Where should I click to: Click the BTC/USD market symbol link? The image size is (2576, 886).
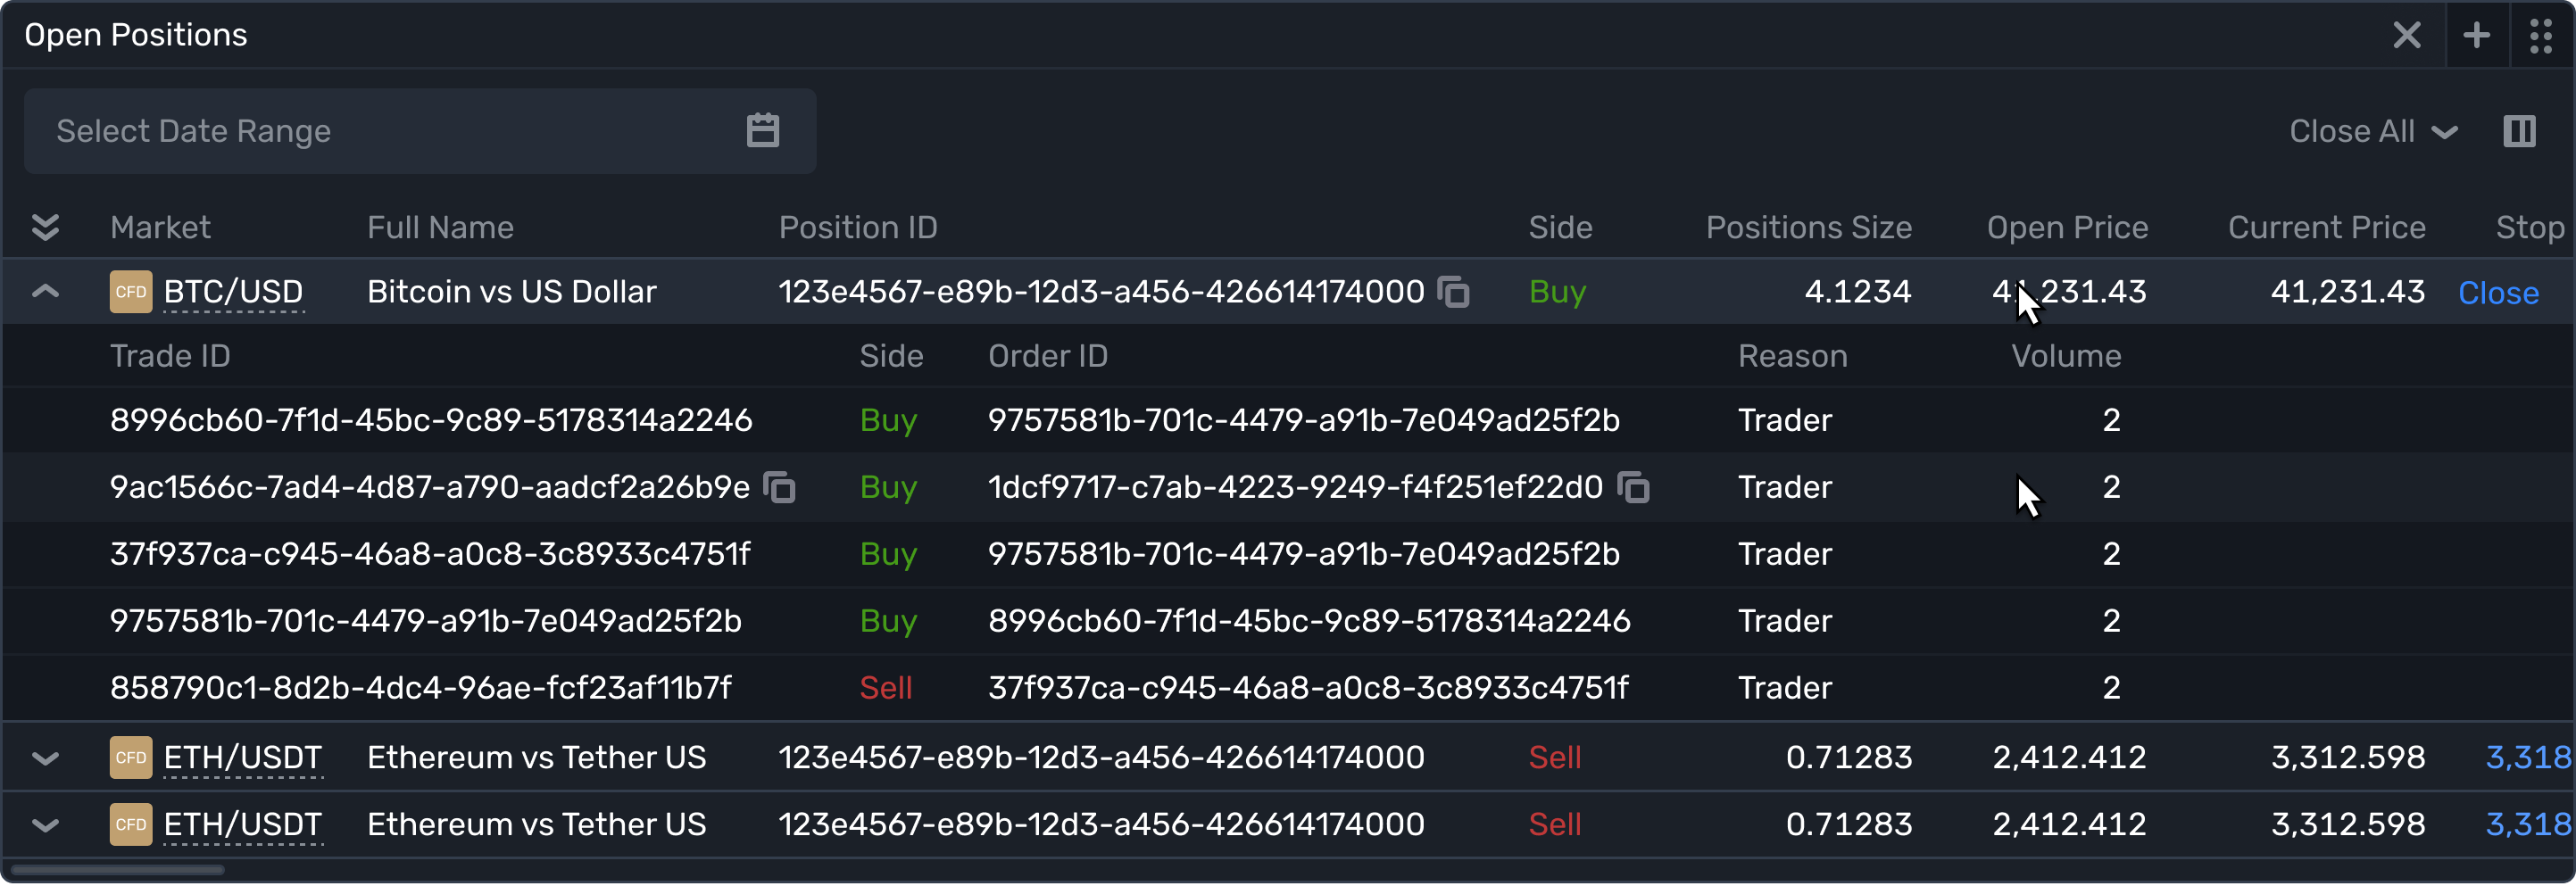click(233, 292)
